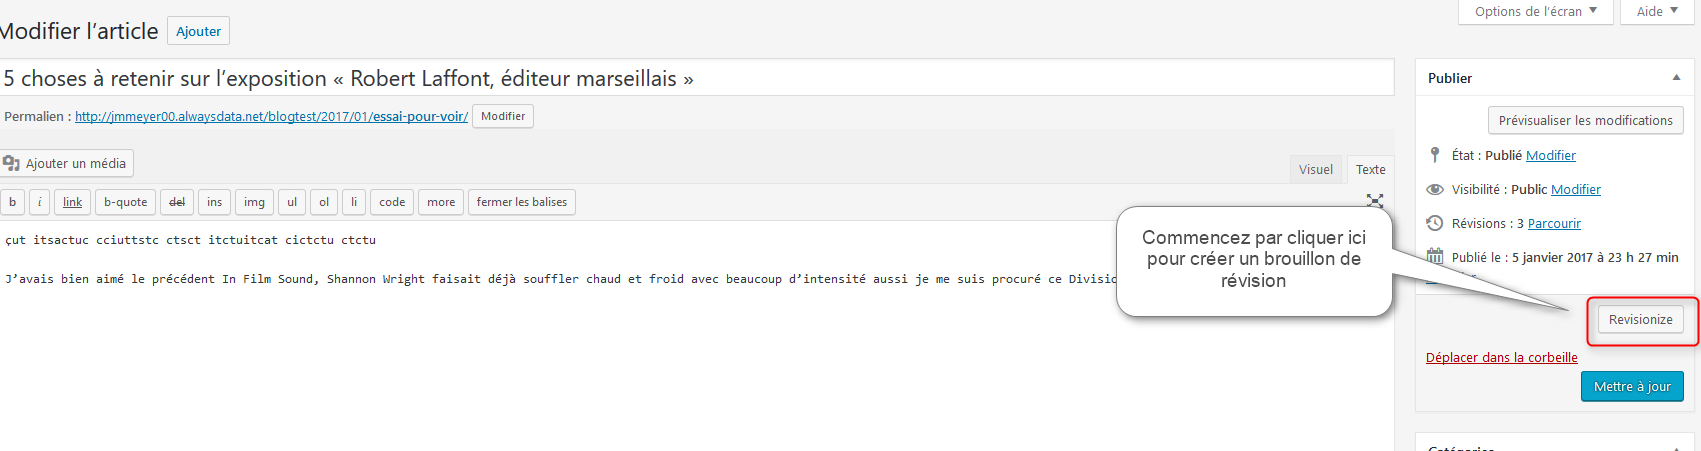Expand the Aide help dropdown
This screenshot has height=451, width=1701.
coord(1657,12)
